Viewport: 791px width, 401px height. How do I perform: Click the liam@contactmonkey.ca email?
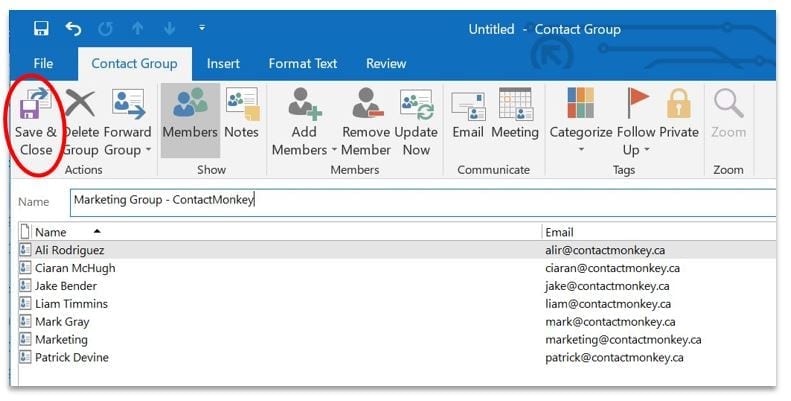(608, 304)
